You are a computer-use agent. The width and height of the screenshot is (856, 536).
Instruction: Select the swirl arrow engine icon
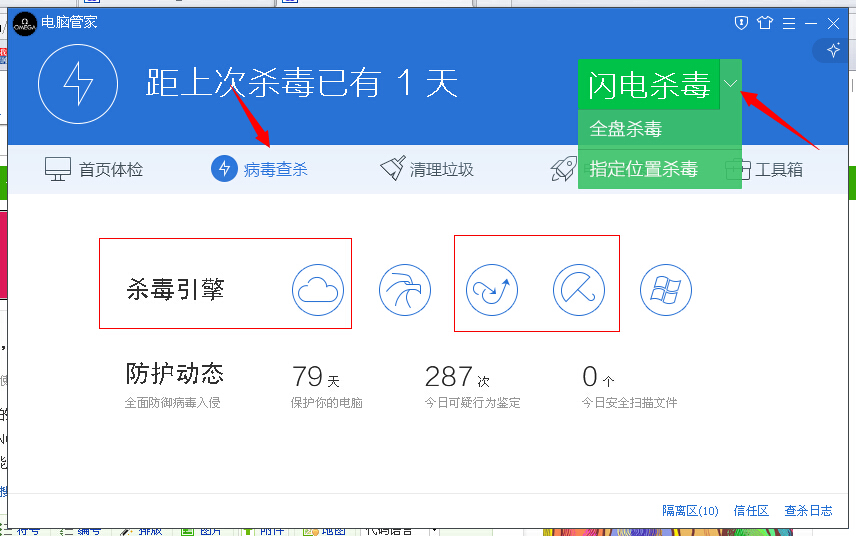492,290
